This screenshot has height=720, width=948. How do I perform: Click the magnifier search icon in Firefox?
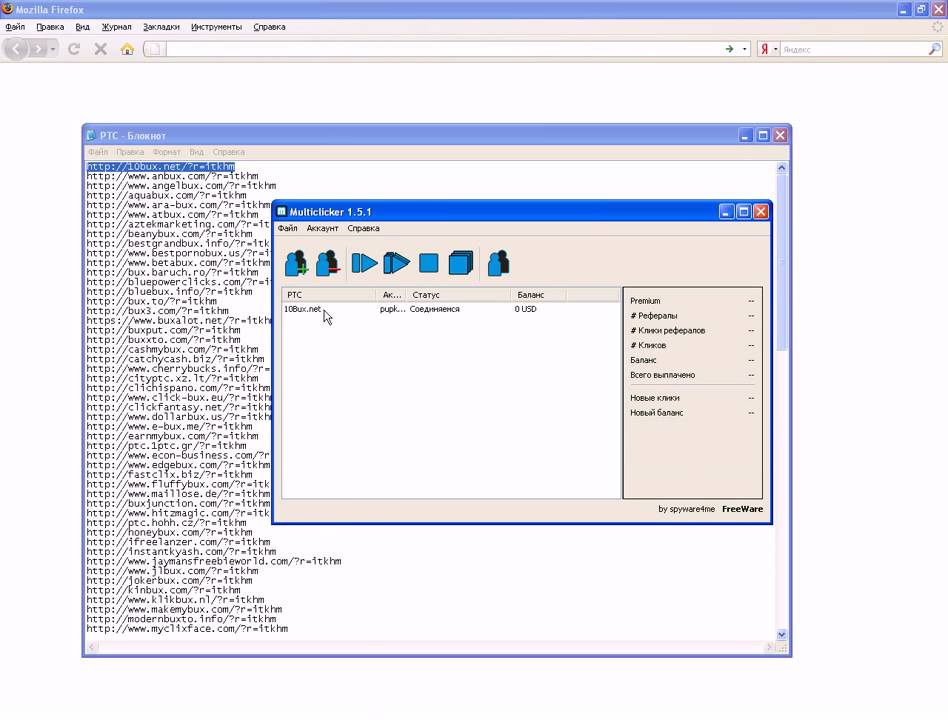tap(935, 49)
